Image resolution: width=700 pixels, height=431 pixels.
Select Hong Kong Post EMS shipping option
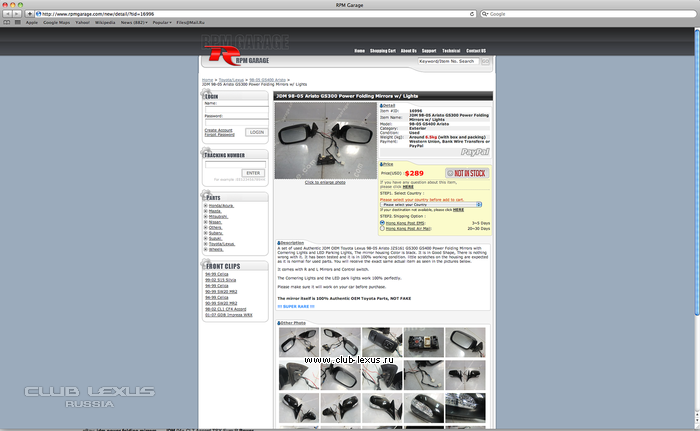coord(383,222)
